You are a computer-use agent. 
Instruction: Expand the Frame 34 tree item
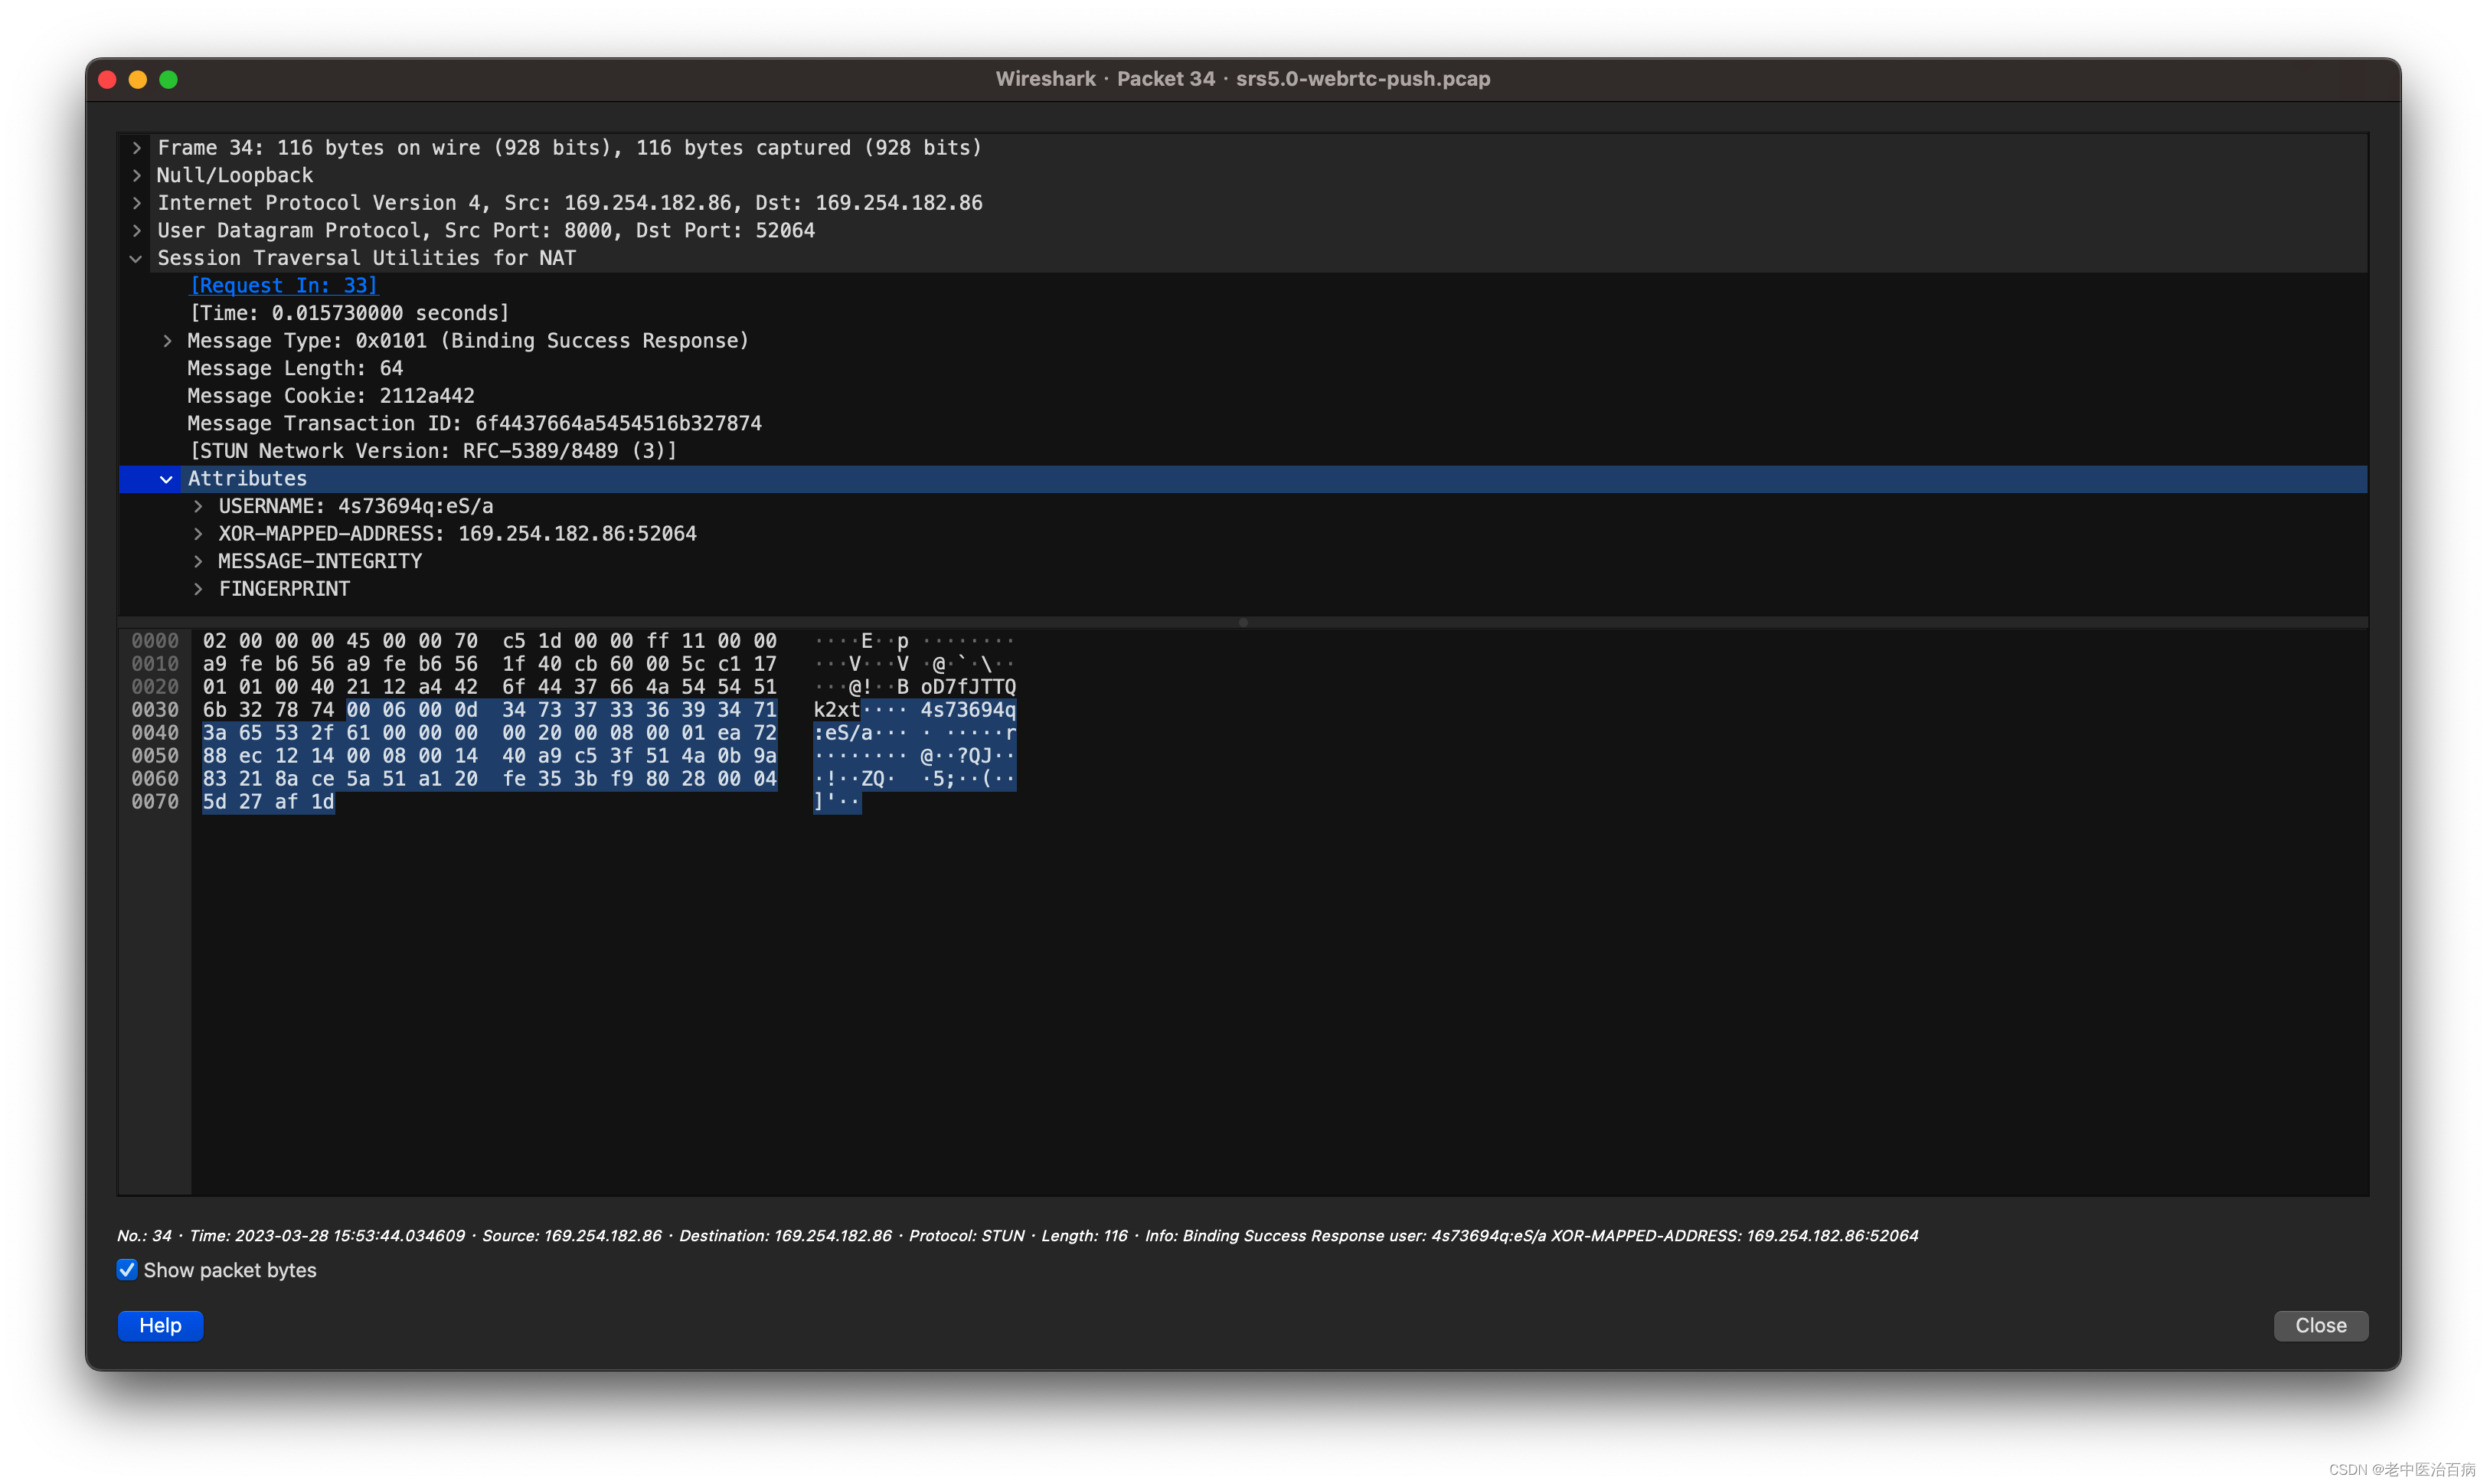(x=137, y=147)
